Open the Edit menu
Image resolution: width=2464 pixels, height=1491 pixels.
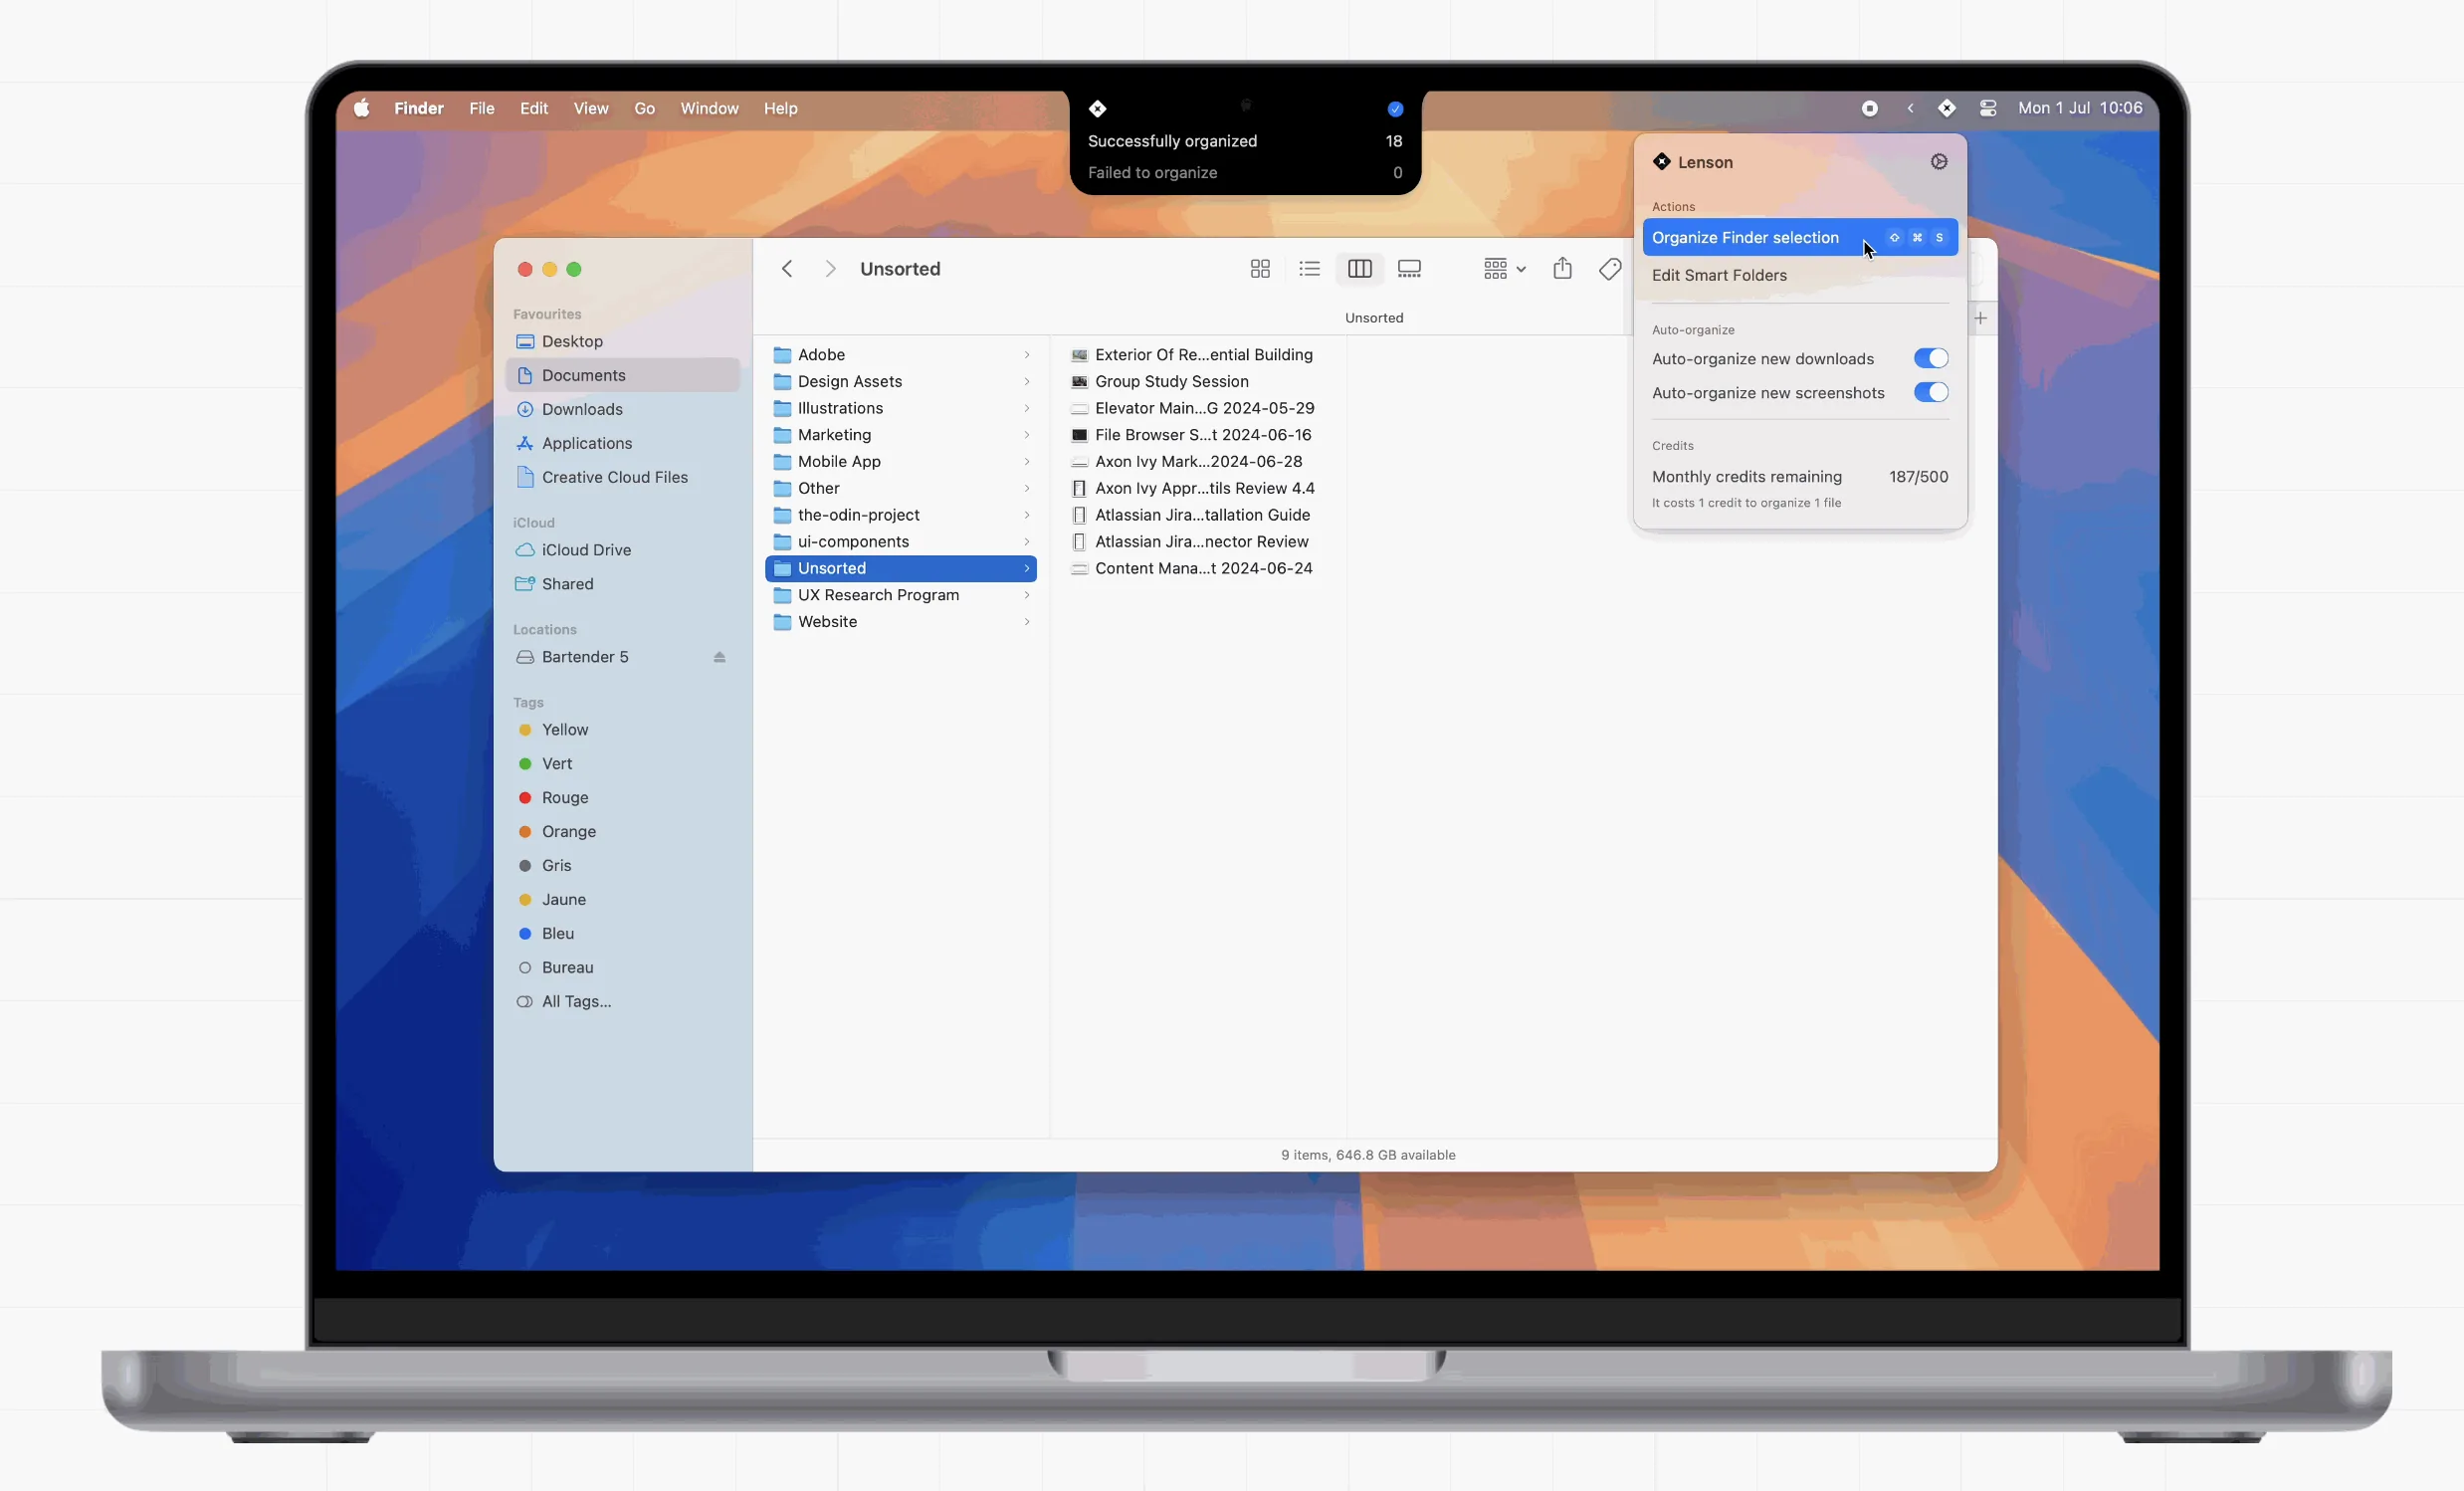coord(534,108)
